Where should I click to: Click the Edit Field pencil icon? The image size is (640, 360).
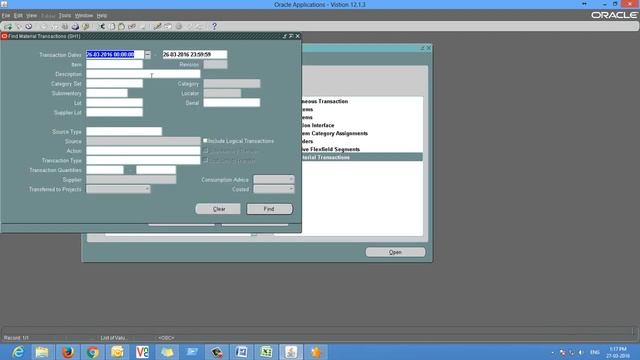pos(158,27)
